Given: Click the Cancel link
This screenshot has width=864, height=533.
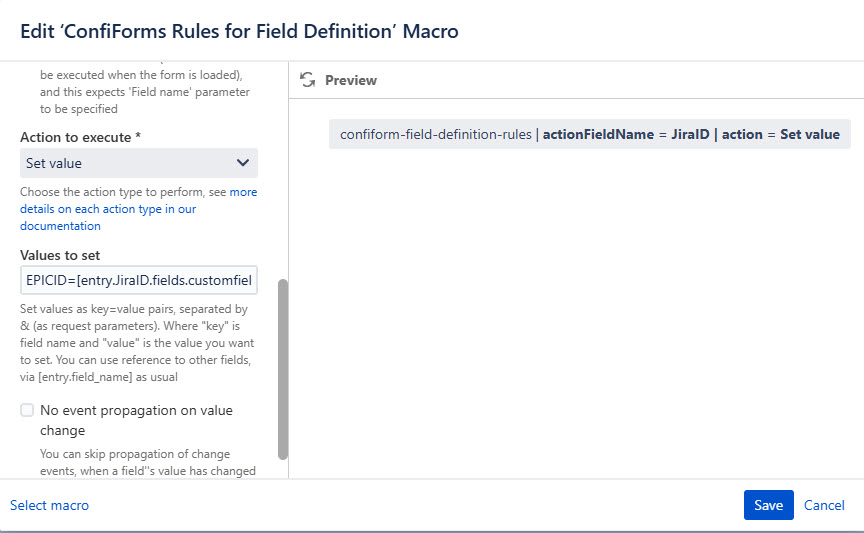Looking at the screenshot, I should pos(824,505).
